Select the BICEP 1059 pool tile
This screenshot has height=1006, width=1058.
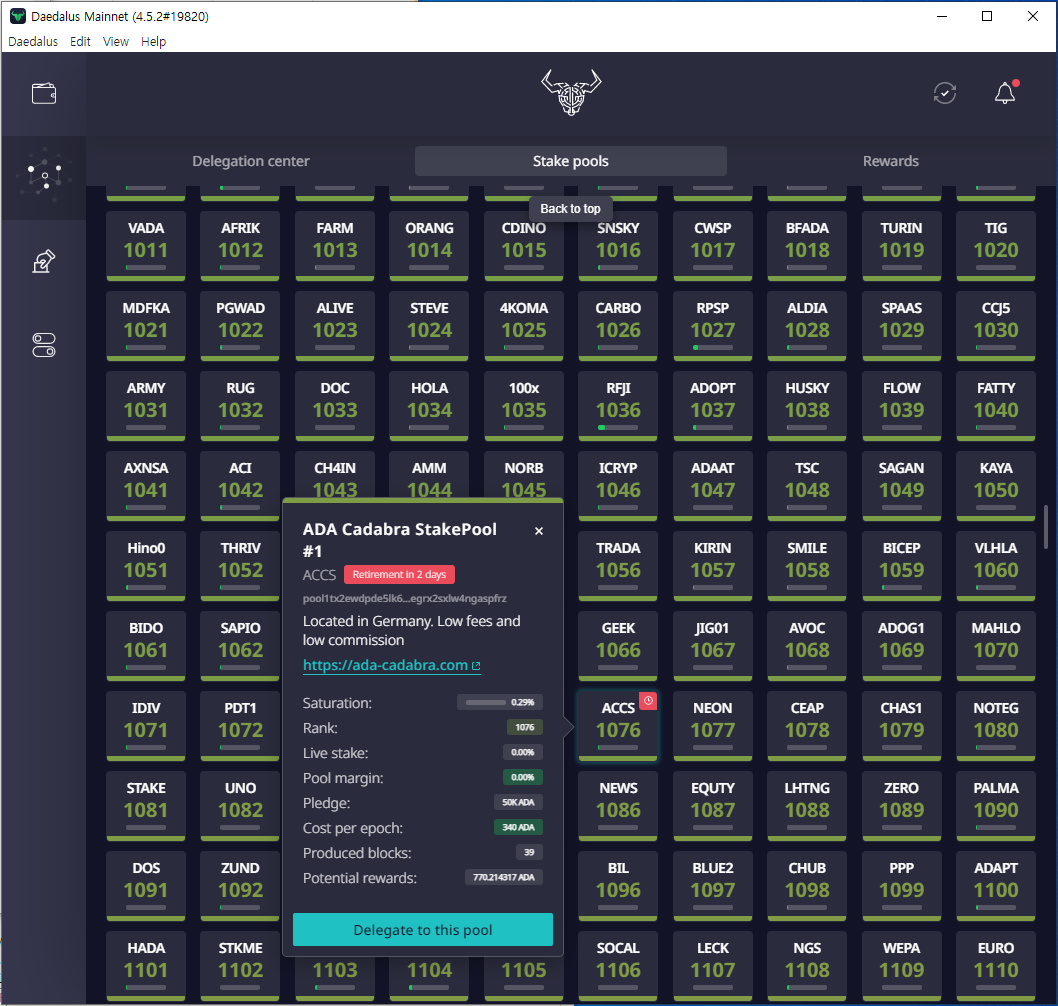901,566
